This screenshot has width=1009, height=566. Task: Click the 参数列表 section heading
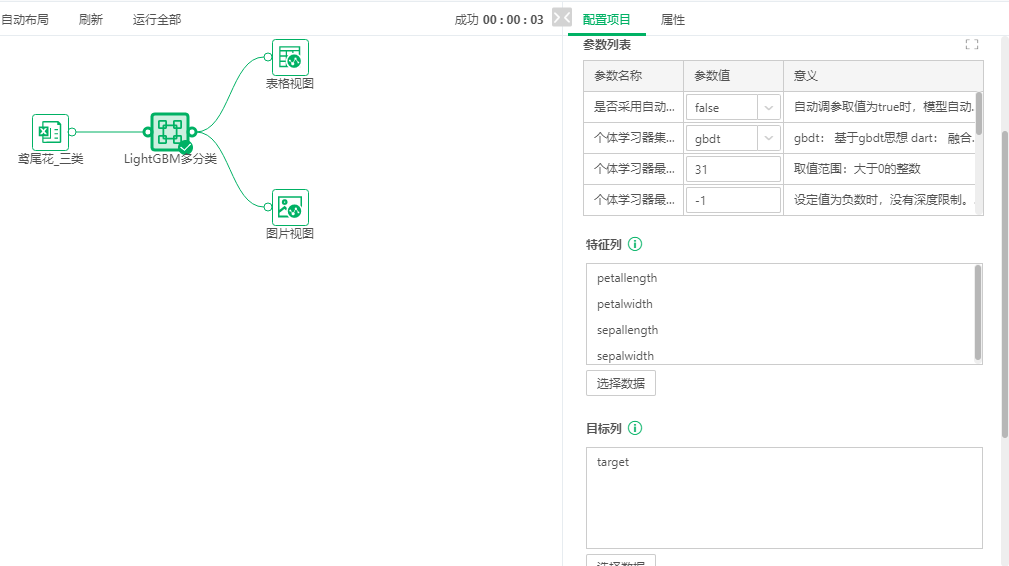pyautogui.click(x=607, y=45)
